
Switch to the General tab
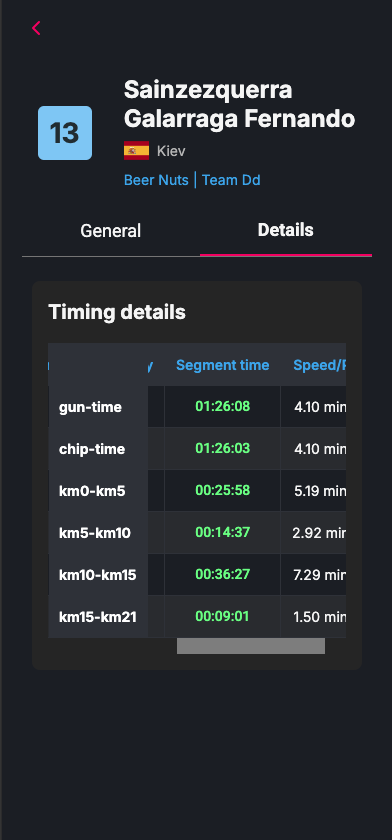[111, 231]
